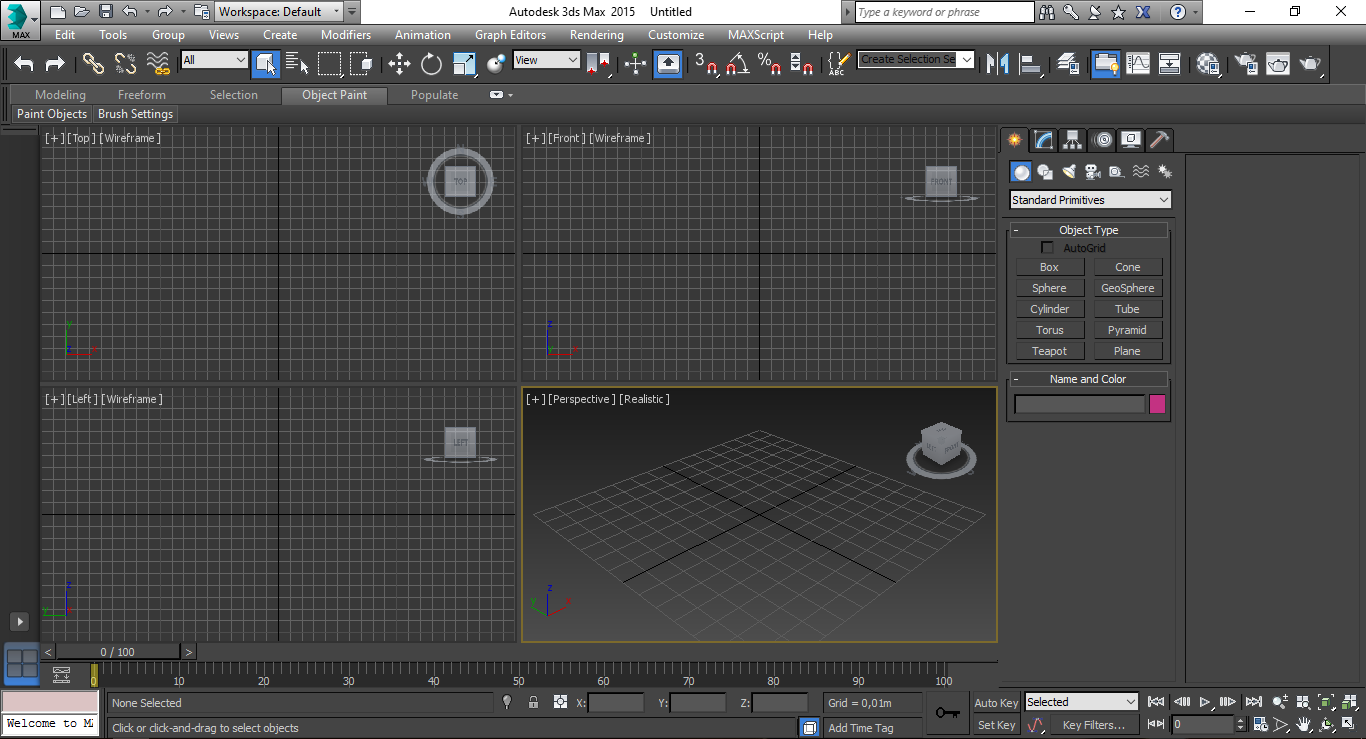Open the Workspace: Default dropdown

click(279, 12)
